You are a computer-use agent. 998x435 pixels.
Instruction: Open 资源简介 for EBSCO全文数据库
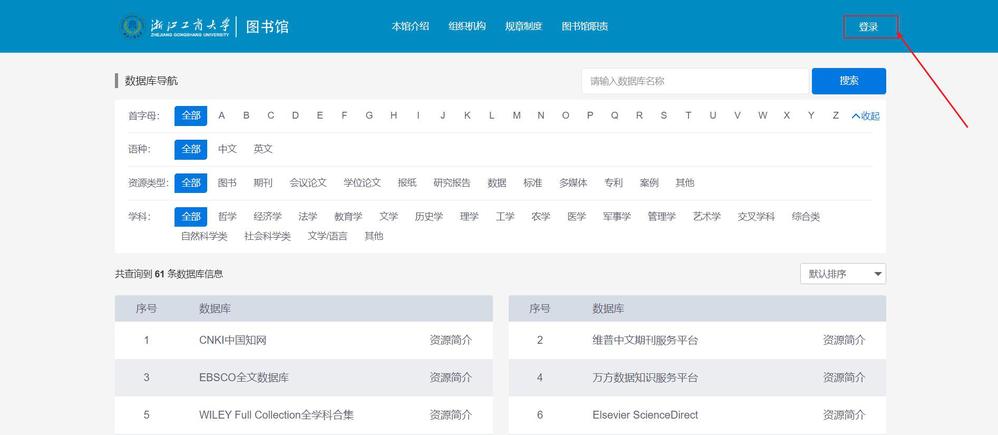coord(450,377)
